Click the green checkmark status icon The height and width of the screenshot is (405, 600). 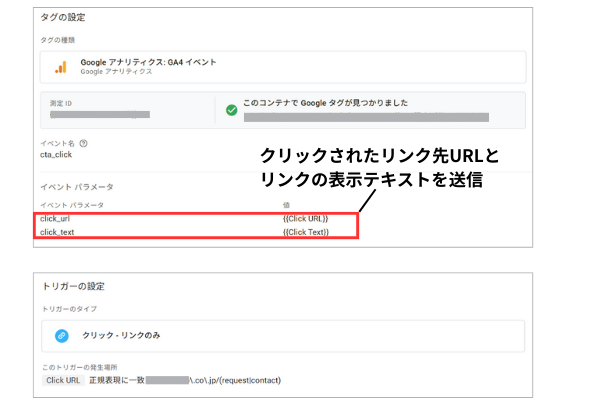[231, 108]
